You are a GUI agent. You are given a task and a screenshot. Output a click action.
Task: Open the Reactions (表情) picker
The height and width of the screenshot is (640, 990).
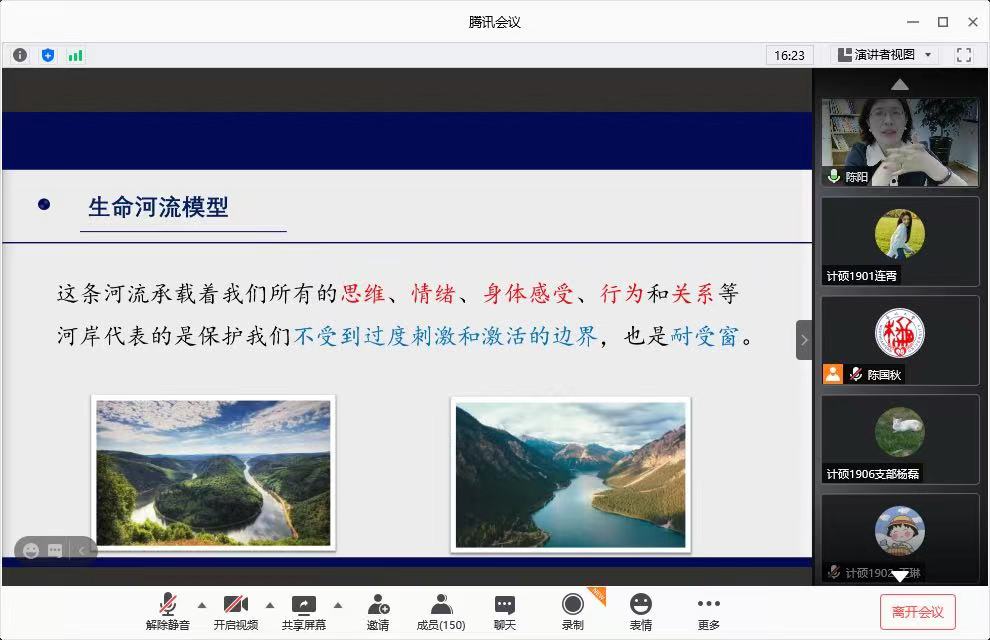(x=641, y=611)
